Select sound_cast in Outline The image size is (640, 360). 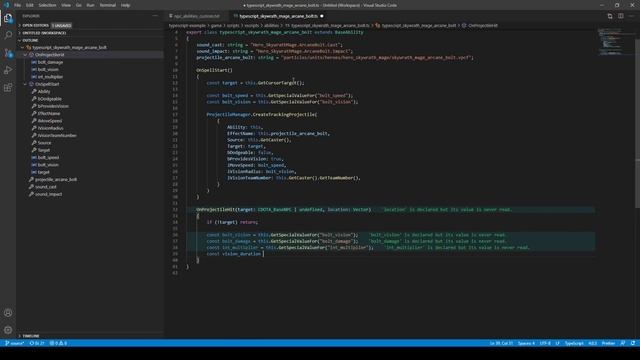click(x=46, y=187)
